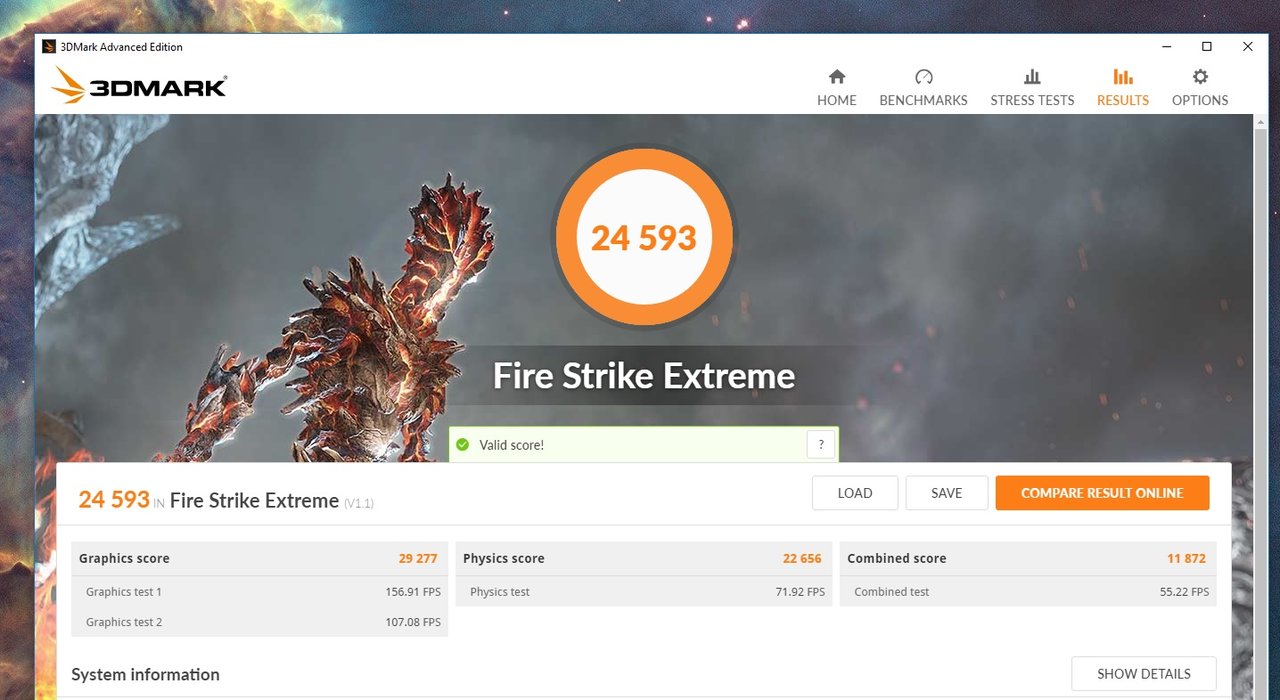Click the vertical scrollbar up arrow
The height and width of the screenshot is (700, 1280).
pyautogui.click(x=1261, y=122)
